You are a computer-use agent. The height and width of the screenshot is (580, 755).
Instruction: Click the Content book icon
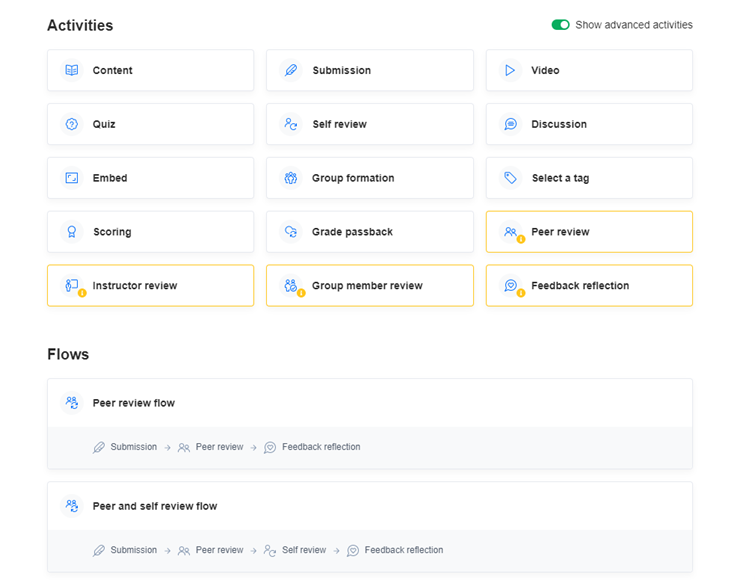click(72, 70)
